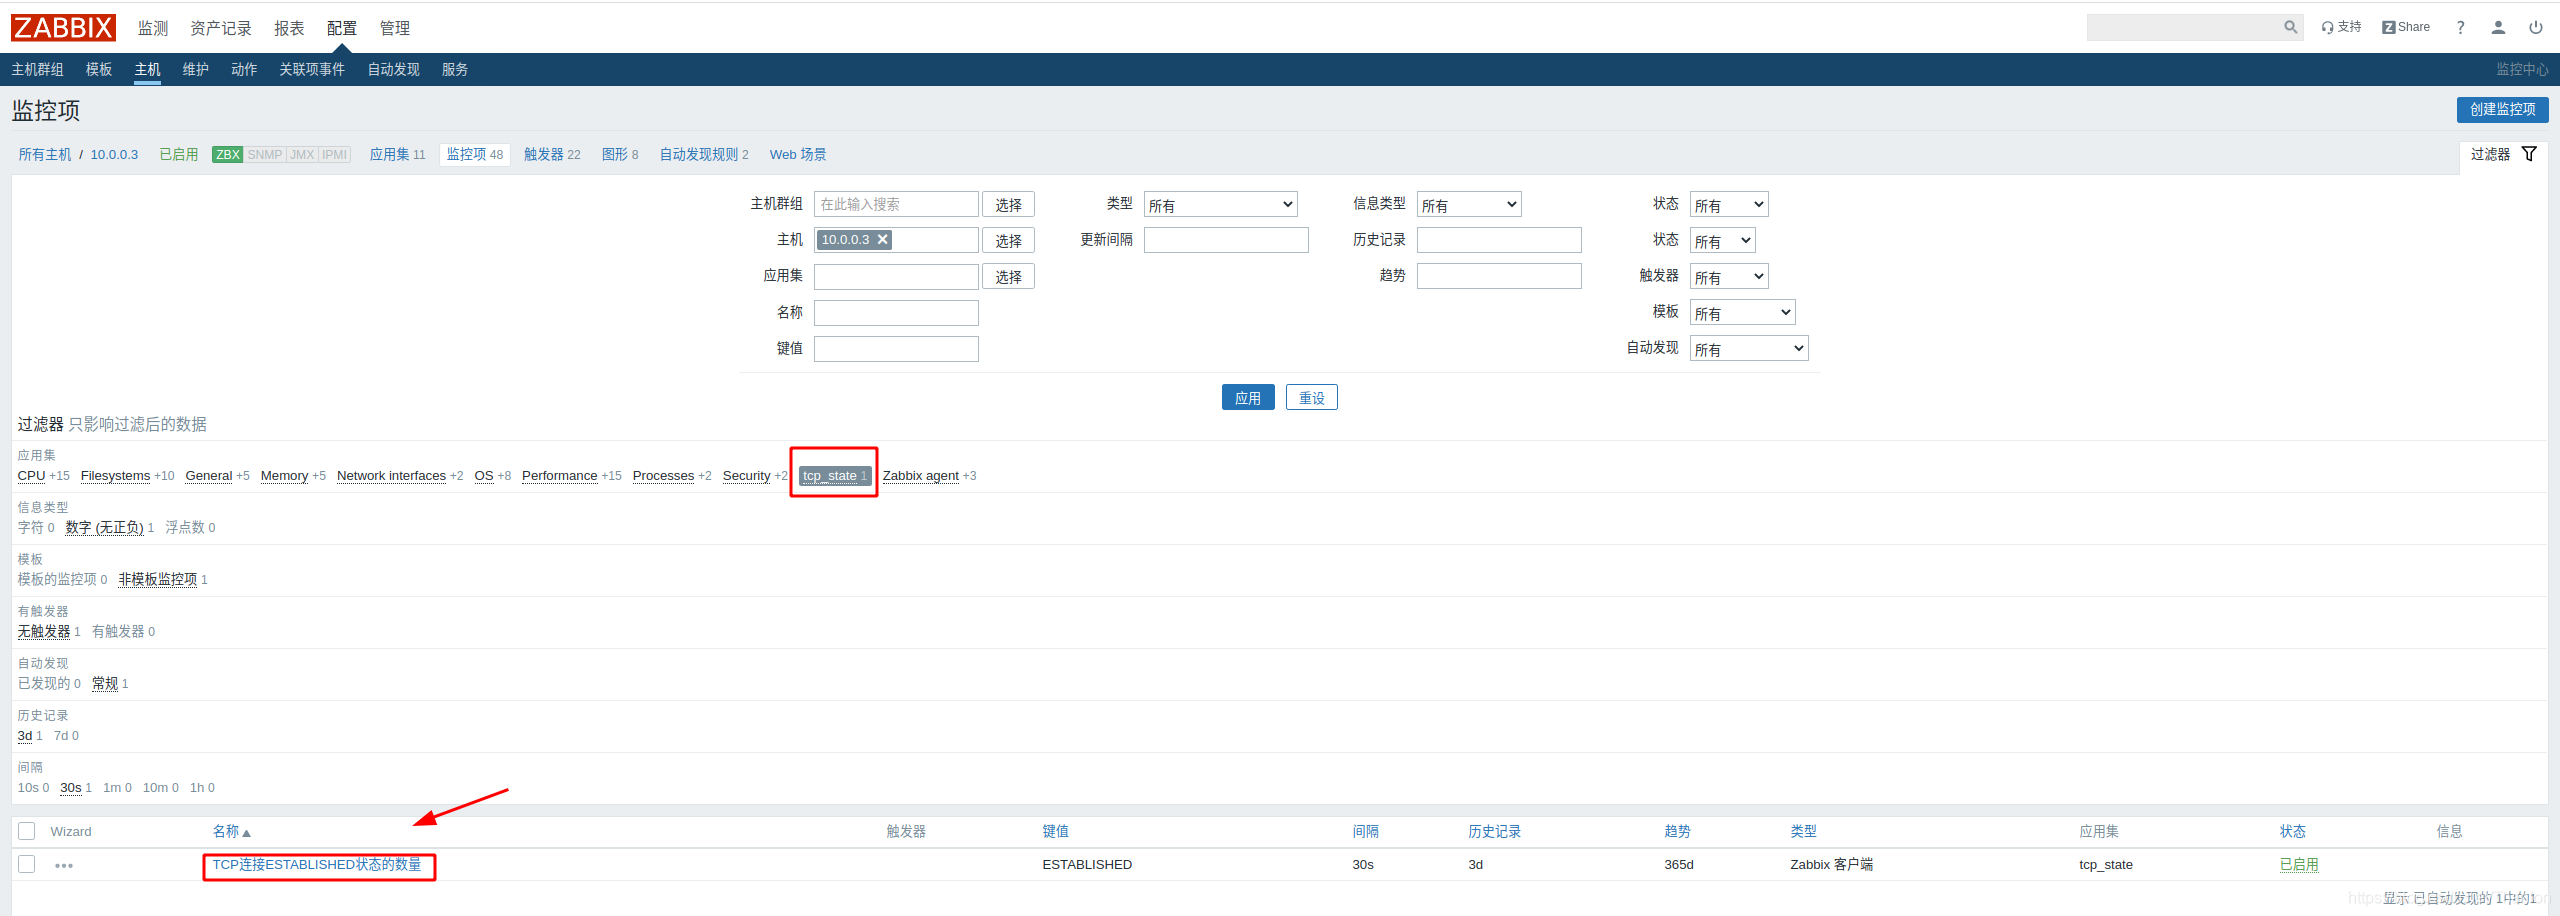Go to 模板 submenu

[99, 69]
